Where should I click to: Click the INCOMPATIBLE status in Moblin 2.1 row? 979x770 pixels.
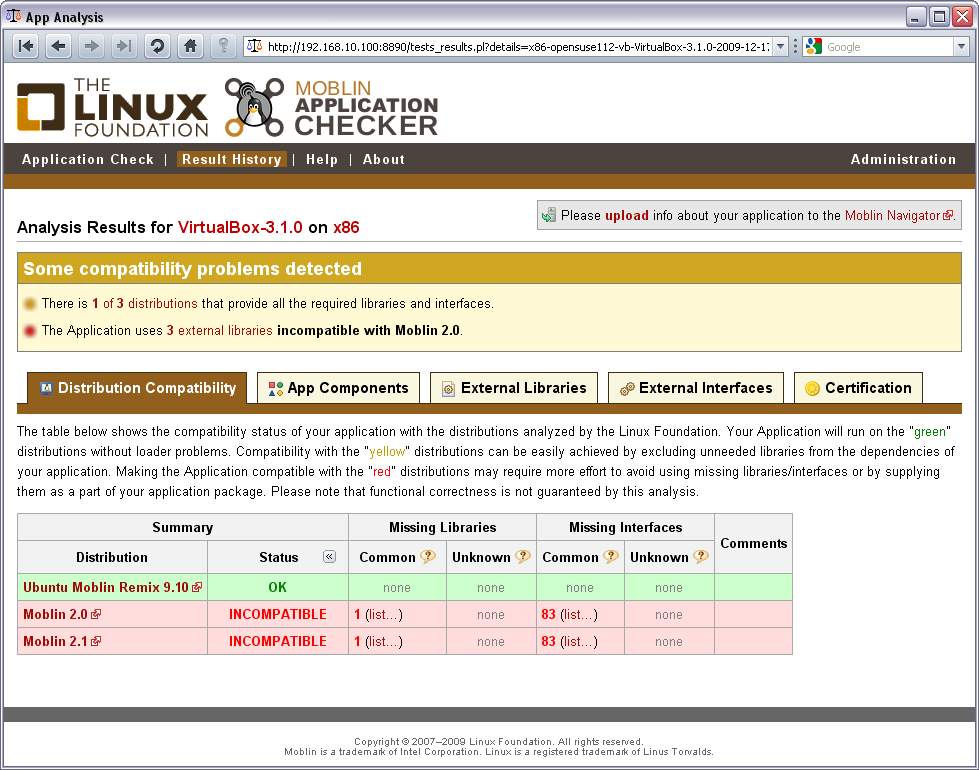[x=277, y=641]
